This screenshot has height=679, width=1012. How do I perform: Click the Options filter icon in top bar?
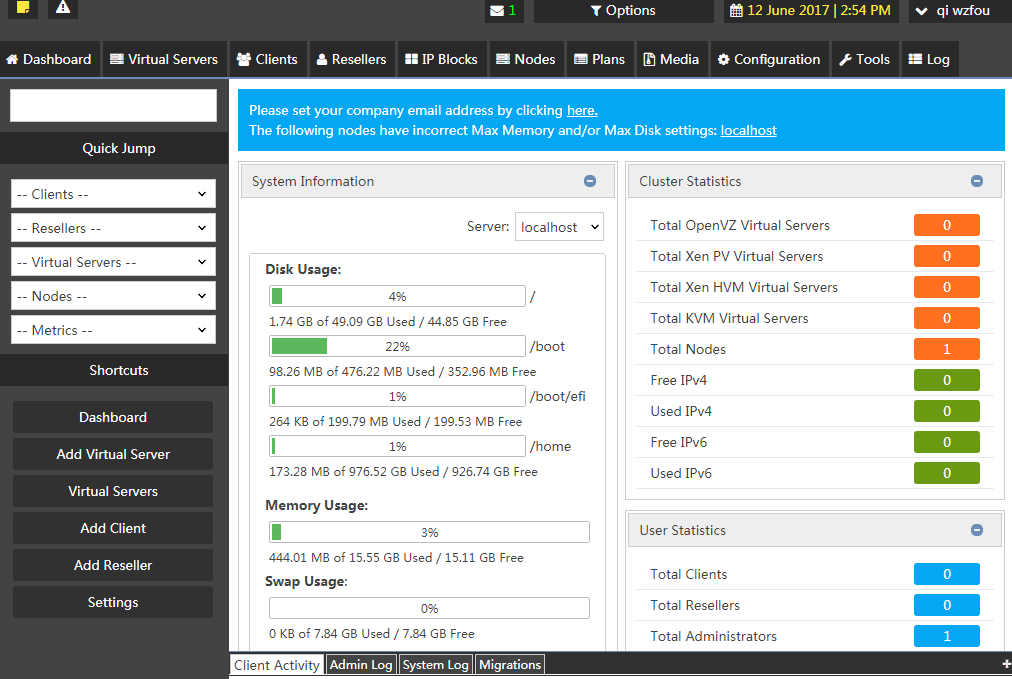point(598,11)
